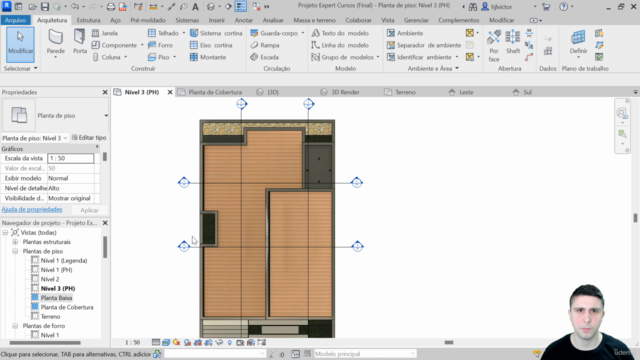Open the Arquivo file menu
This screenshot has height=360, width=640.
pyautogui.click(x=16, y=20)
